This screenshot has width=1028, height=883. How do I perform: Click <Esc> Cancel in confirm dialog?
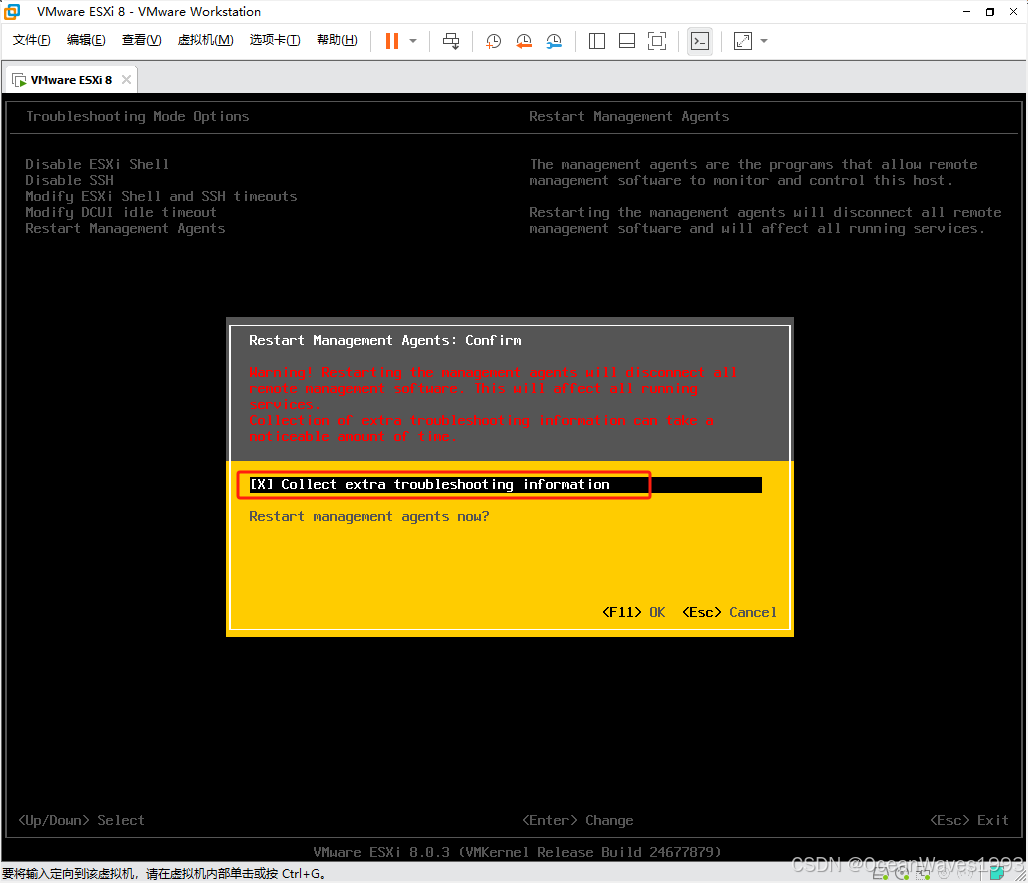(730, 612)
